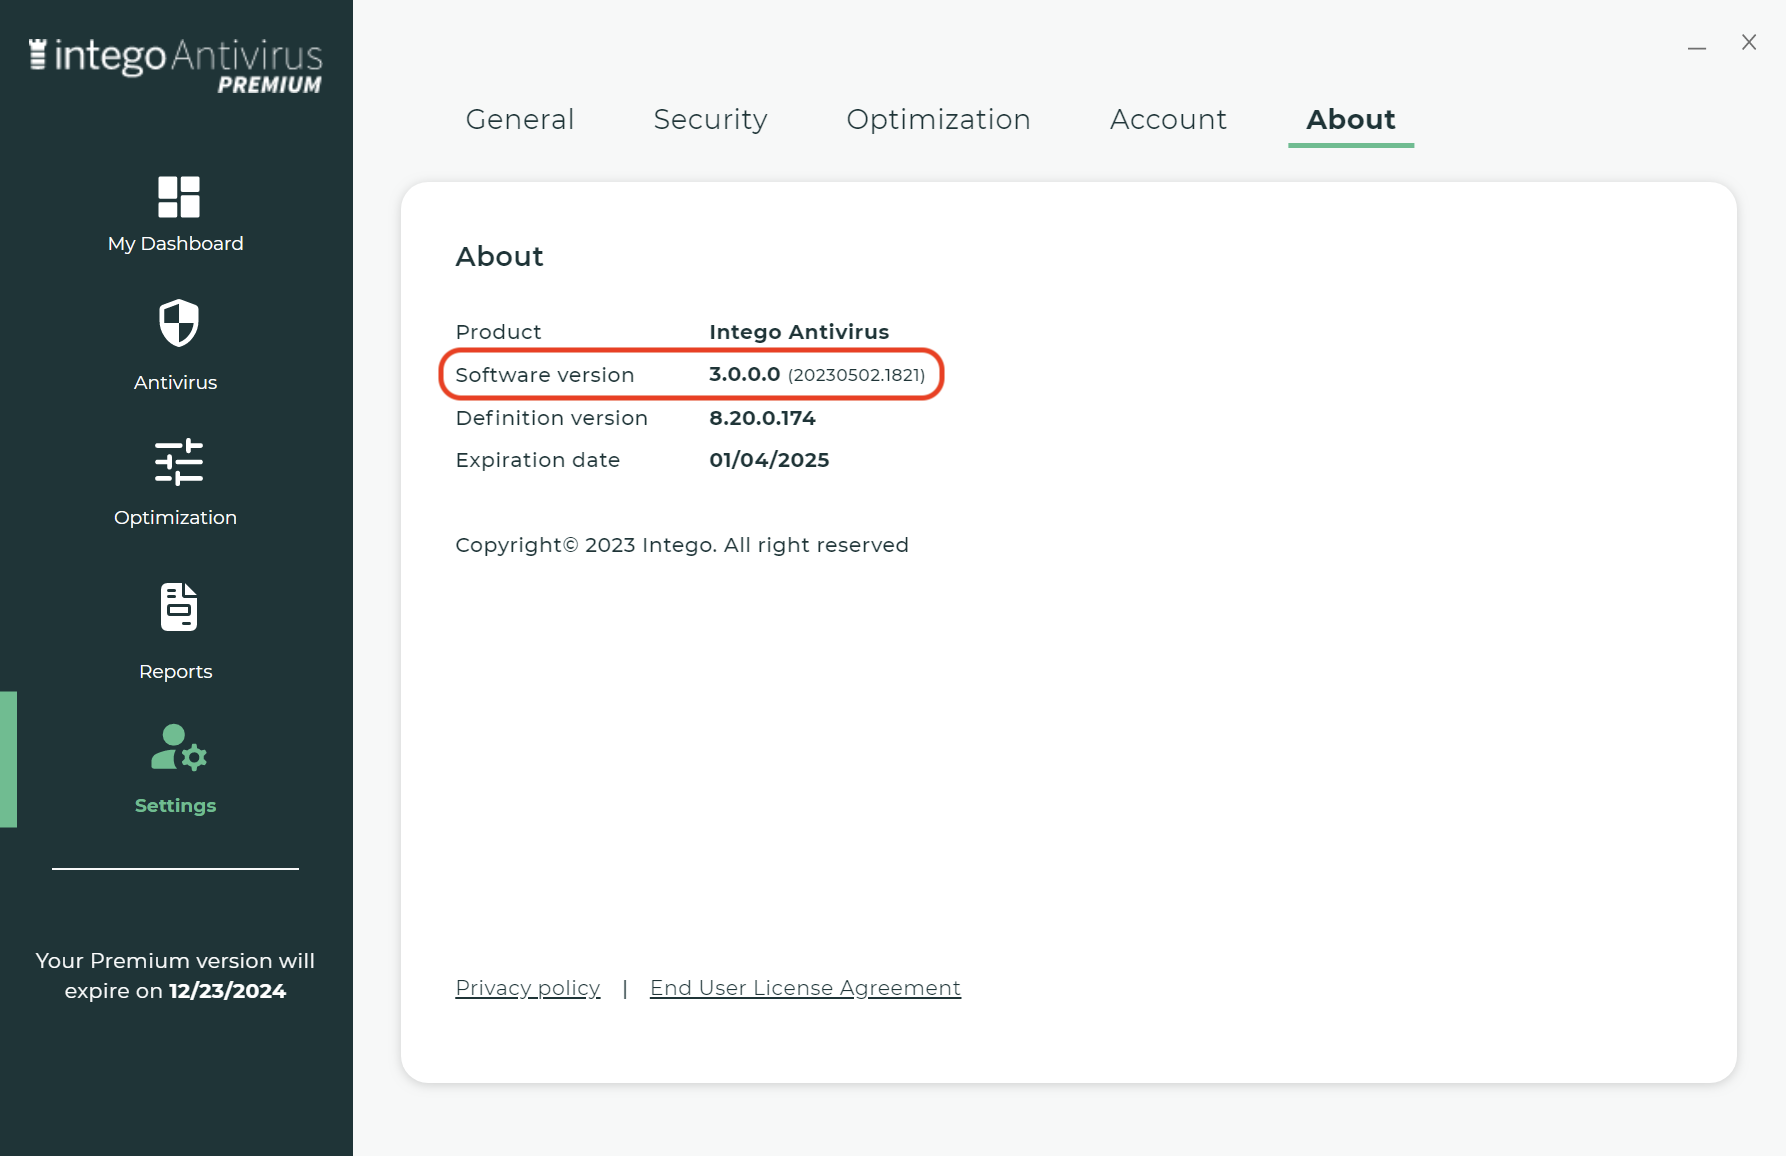The image size is (1786, 1156).
Task: Open the Optimization settings tab
Action: 938,119
